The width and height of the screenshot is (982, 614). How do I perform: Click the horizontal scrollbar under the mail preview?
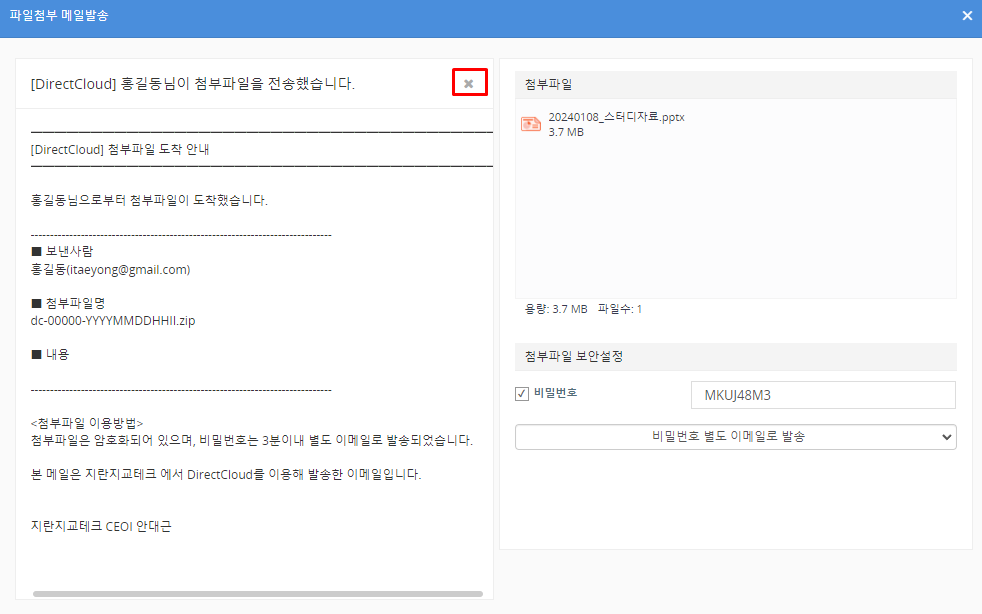coord(257,594)
